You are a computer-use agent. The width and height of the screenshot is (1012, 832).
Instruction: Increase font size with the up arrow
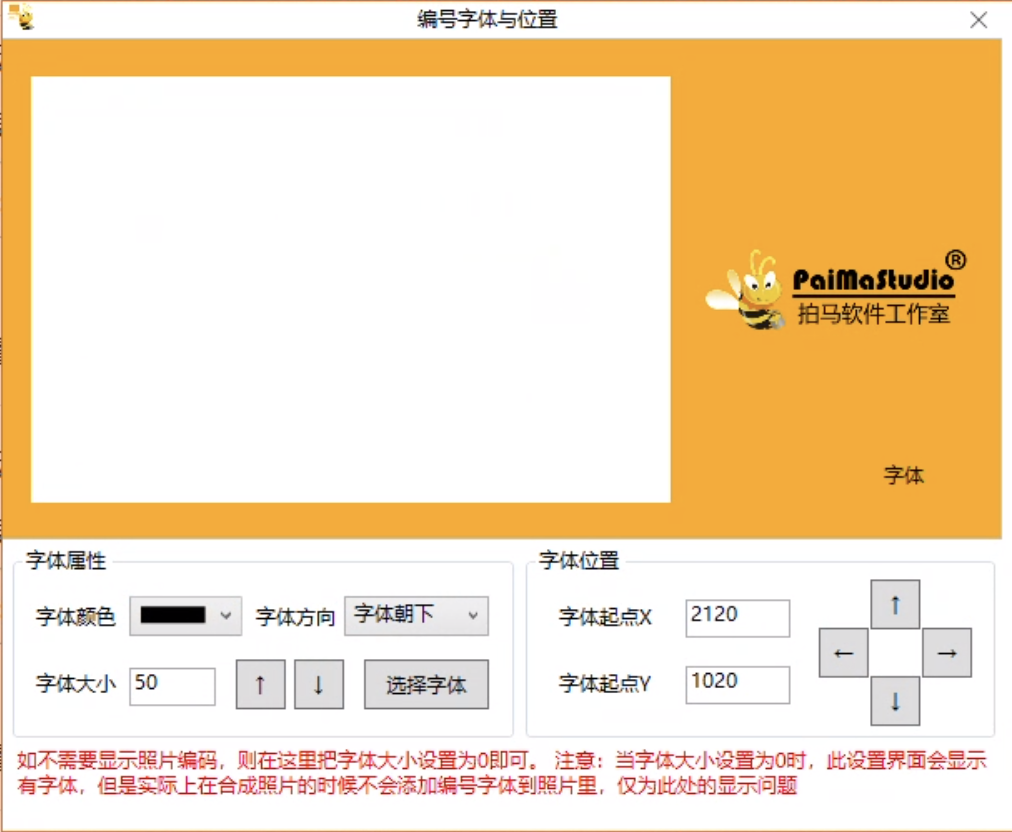point(260,684)
